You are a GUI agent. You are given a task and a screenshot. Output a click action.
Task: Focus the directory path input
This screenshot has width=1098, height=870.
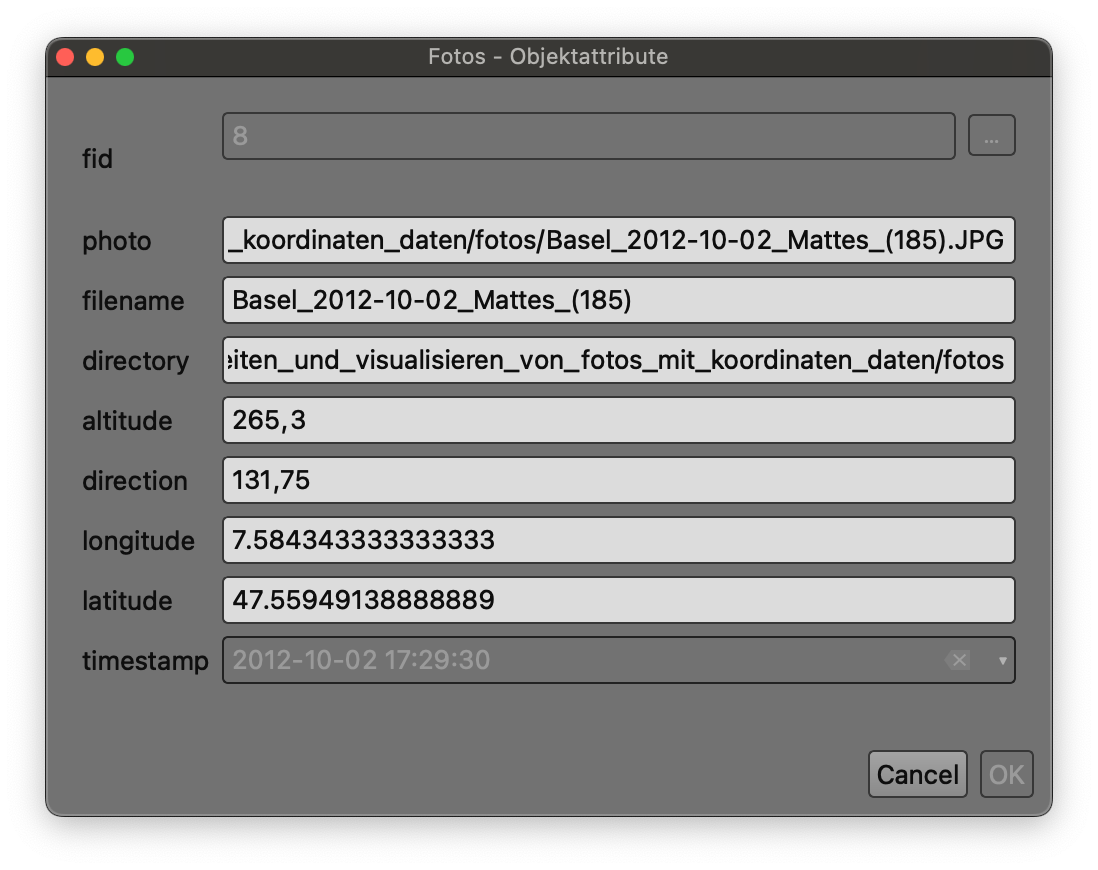(x=618, y=360)
